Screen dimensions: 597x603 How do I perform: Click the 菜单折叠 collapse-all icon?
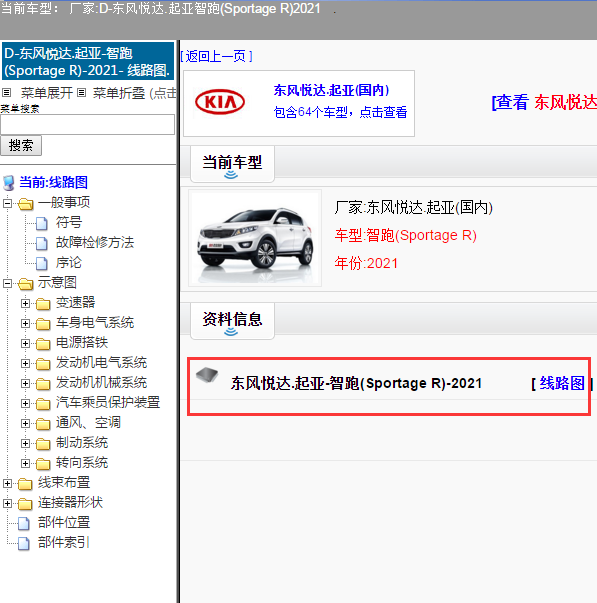pos(81,93)
